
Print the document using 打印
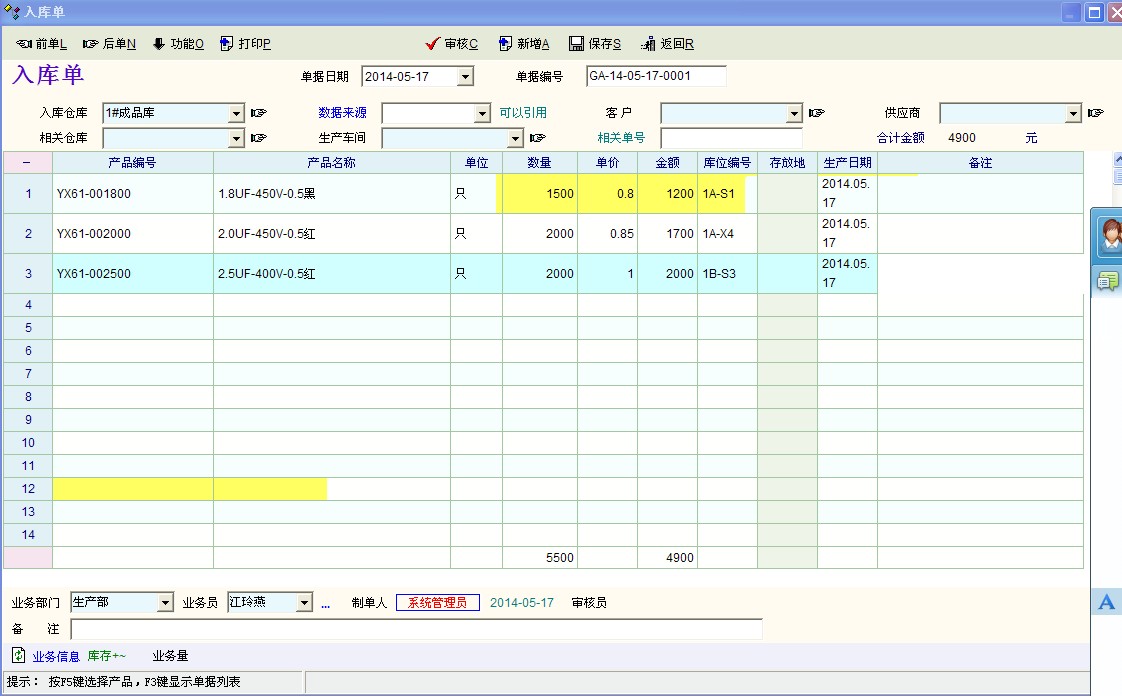click(x=245, y=44)
